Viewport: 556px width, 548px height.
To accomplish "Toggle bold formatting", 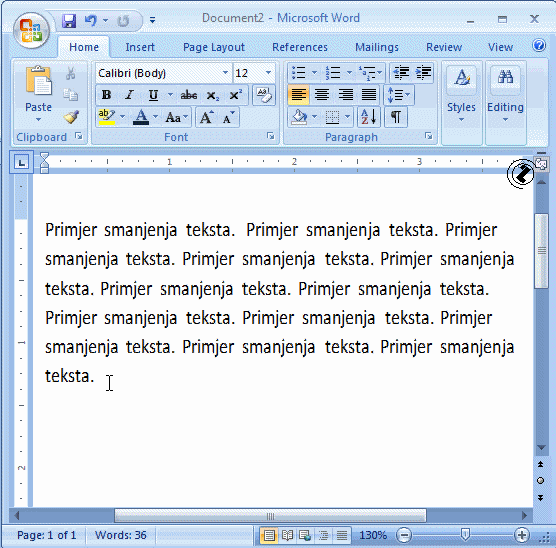I will pos(106,95).
